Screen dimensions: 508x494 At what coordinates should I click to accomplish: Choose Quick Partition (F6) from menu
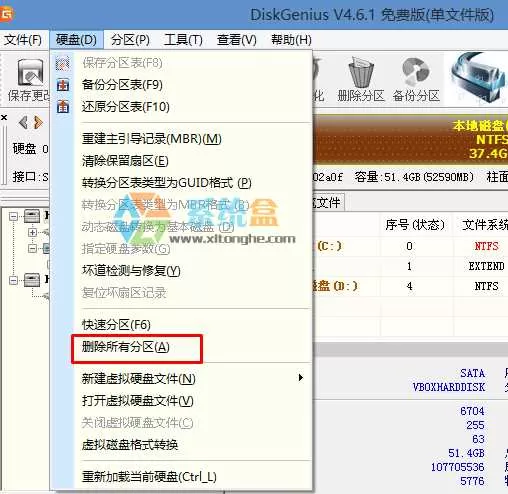pyautogui.click(x=116, y=324)
